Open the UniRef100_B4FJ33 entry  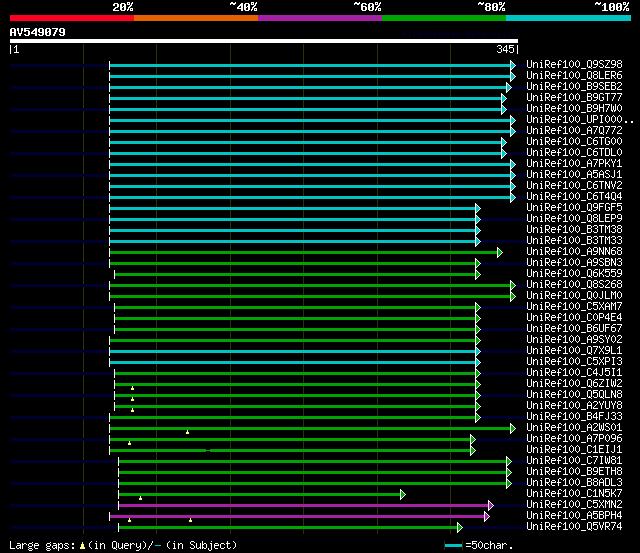pos(574,417)
